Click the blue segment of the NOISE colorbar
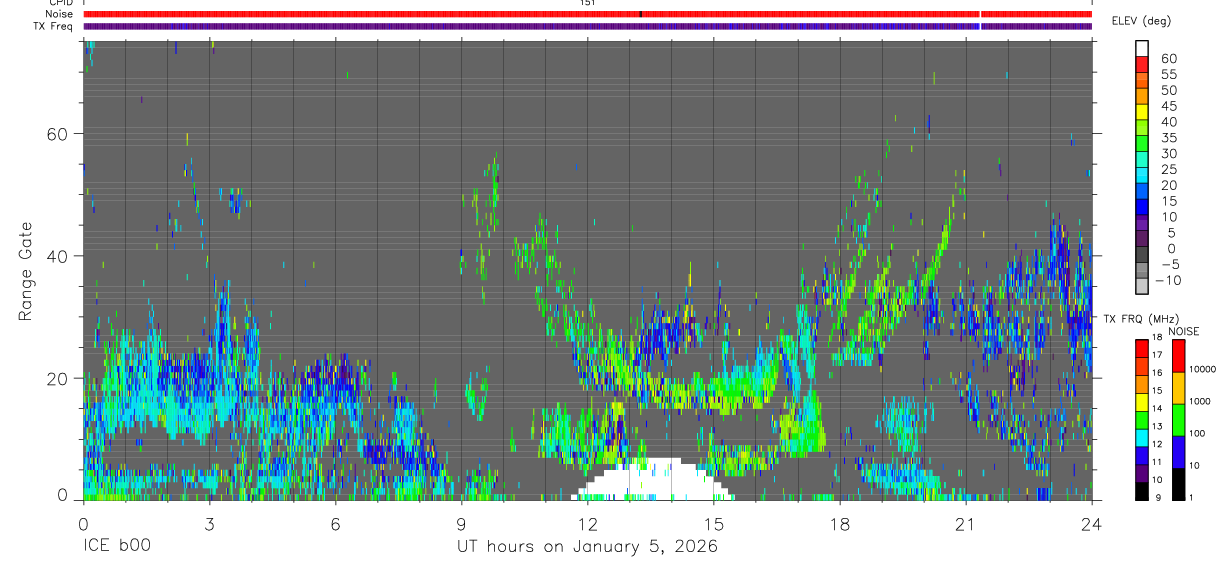Viewport: 1228px width, 567px height. click(1178, 452)
